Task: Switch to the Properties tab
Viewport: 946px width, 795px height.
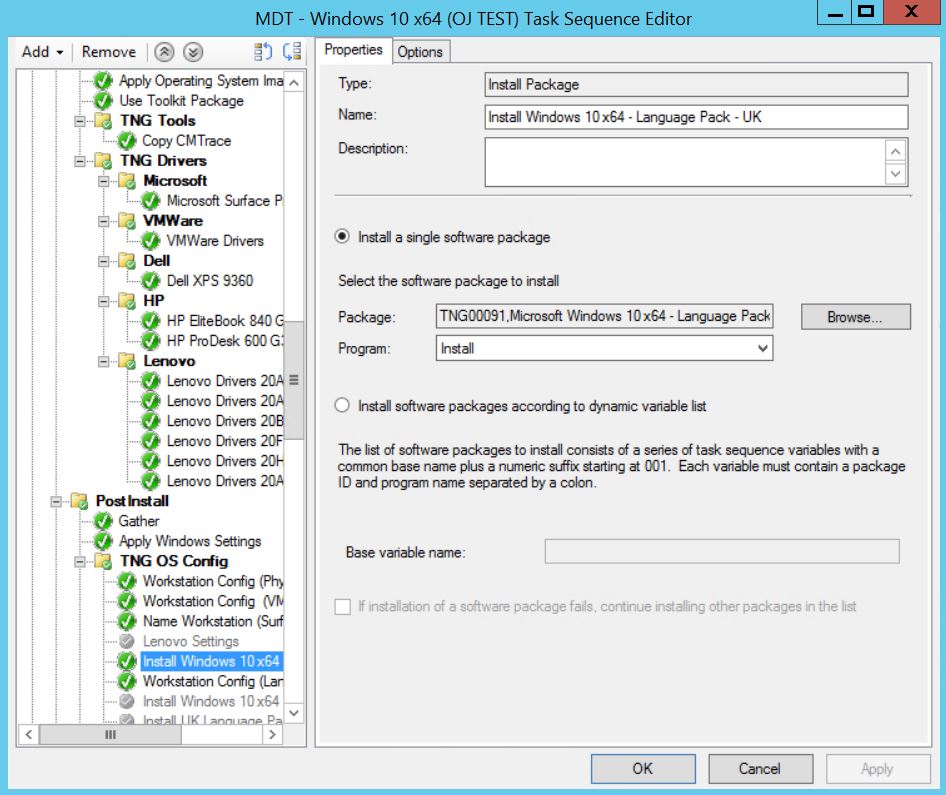Action: point(353,49)
